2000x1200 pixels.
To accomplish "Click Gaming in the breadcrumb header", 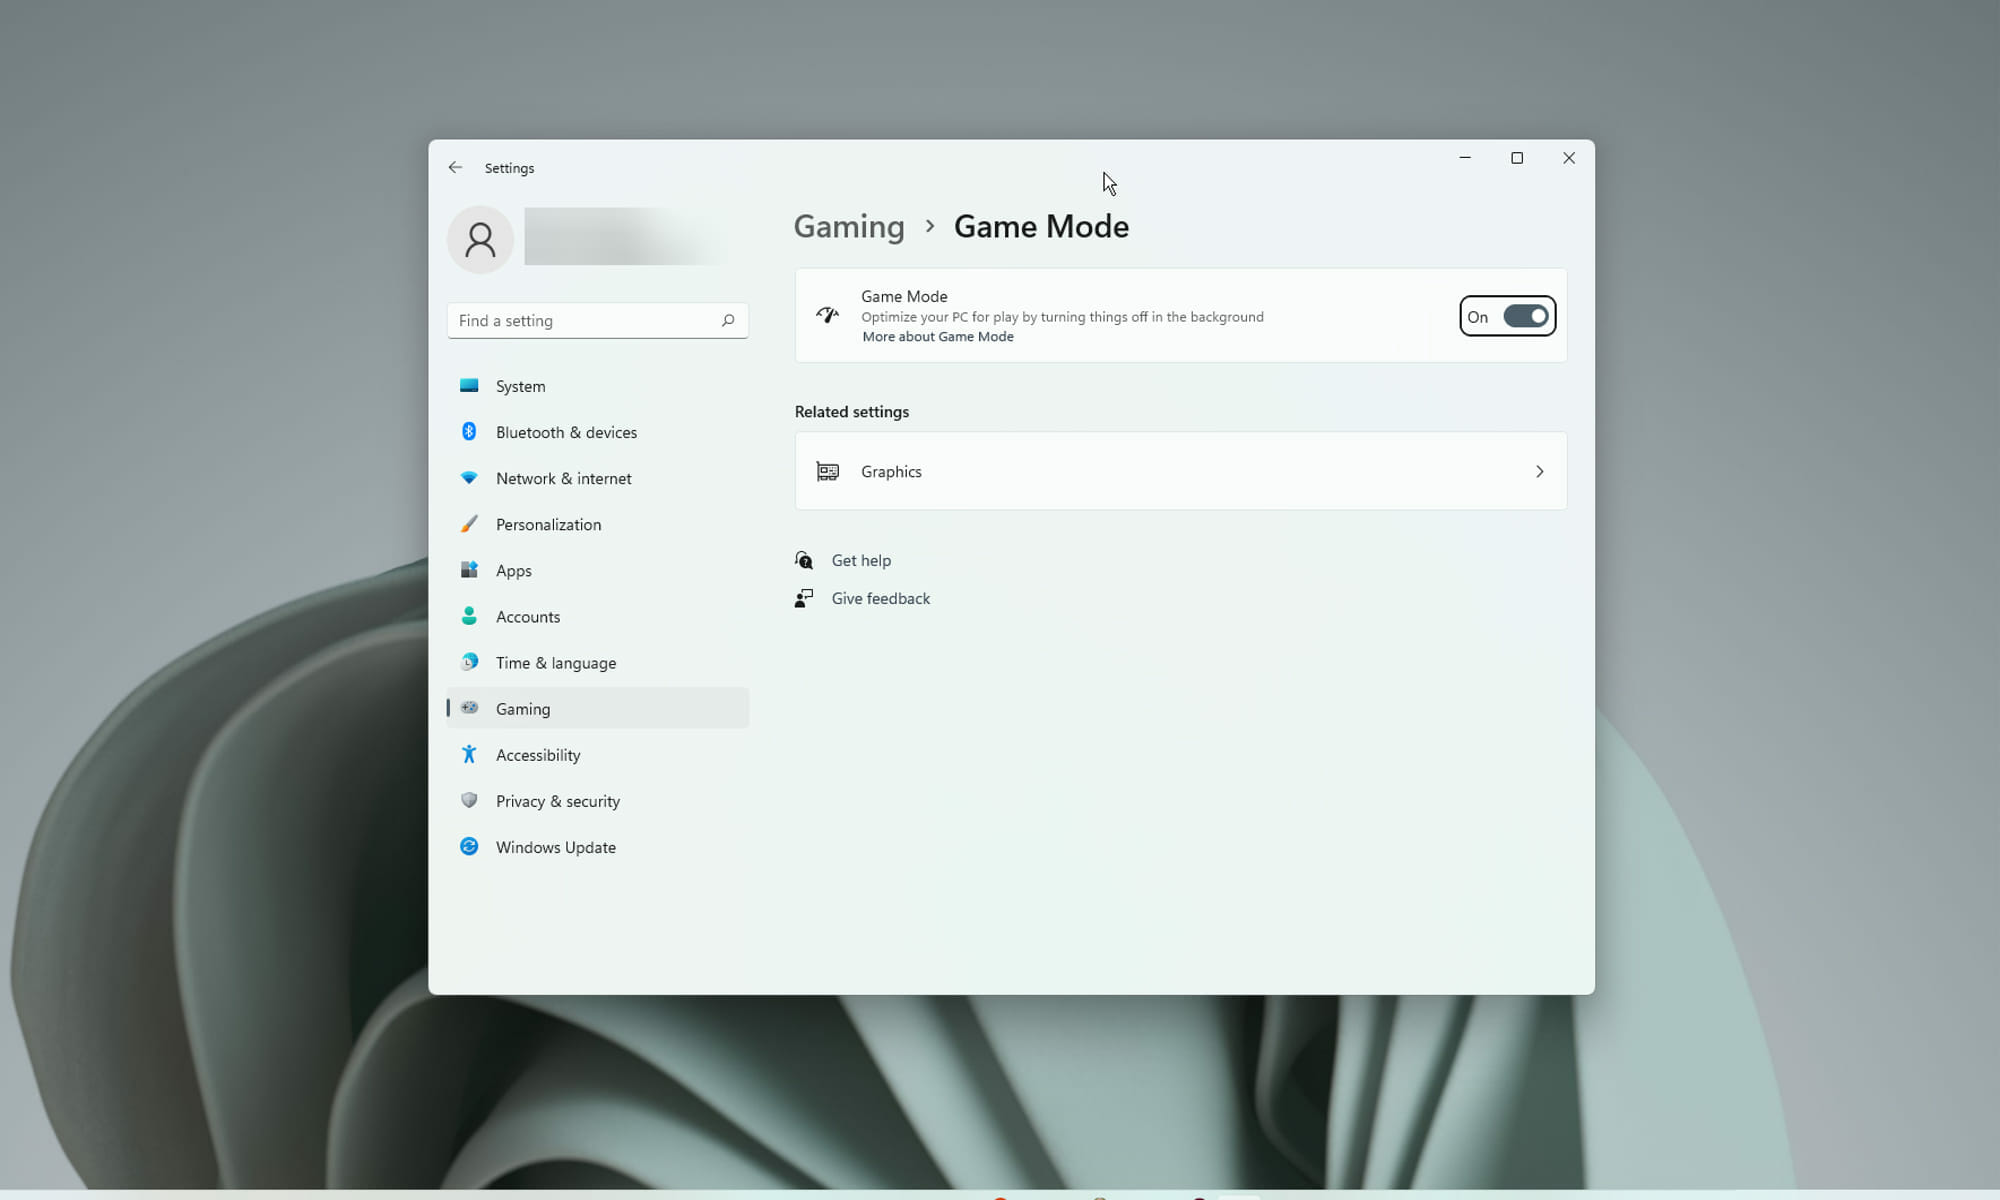I will pos(849,227).
